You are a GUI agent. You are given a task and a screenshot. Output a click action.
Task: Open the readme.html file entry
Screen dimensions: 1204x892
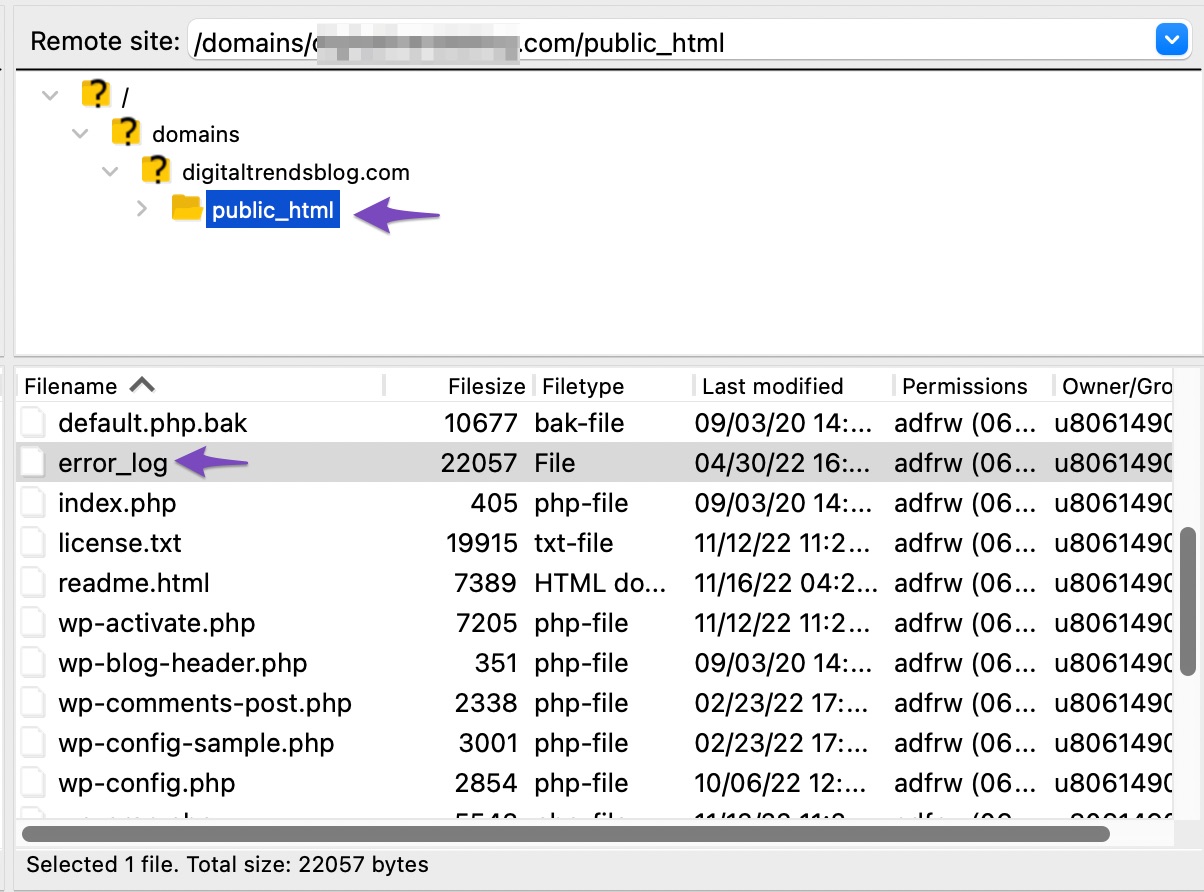[x=134, y=582]
